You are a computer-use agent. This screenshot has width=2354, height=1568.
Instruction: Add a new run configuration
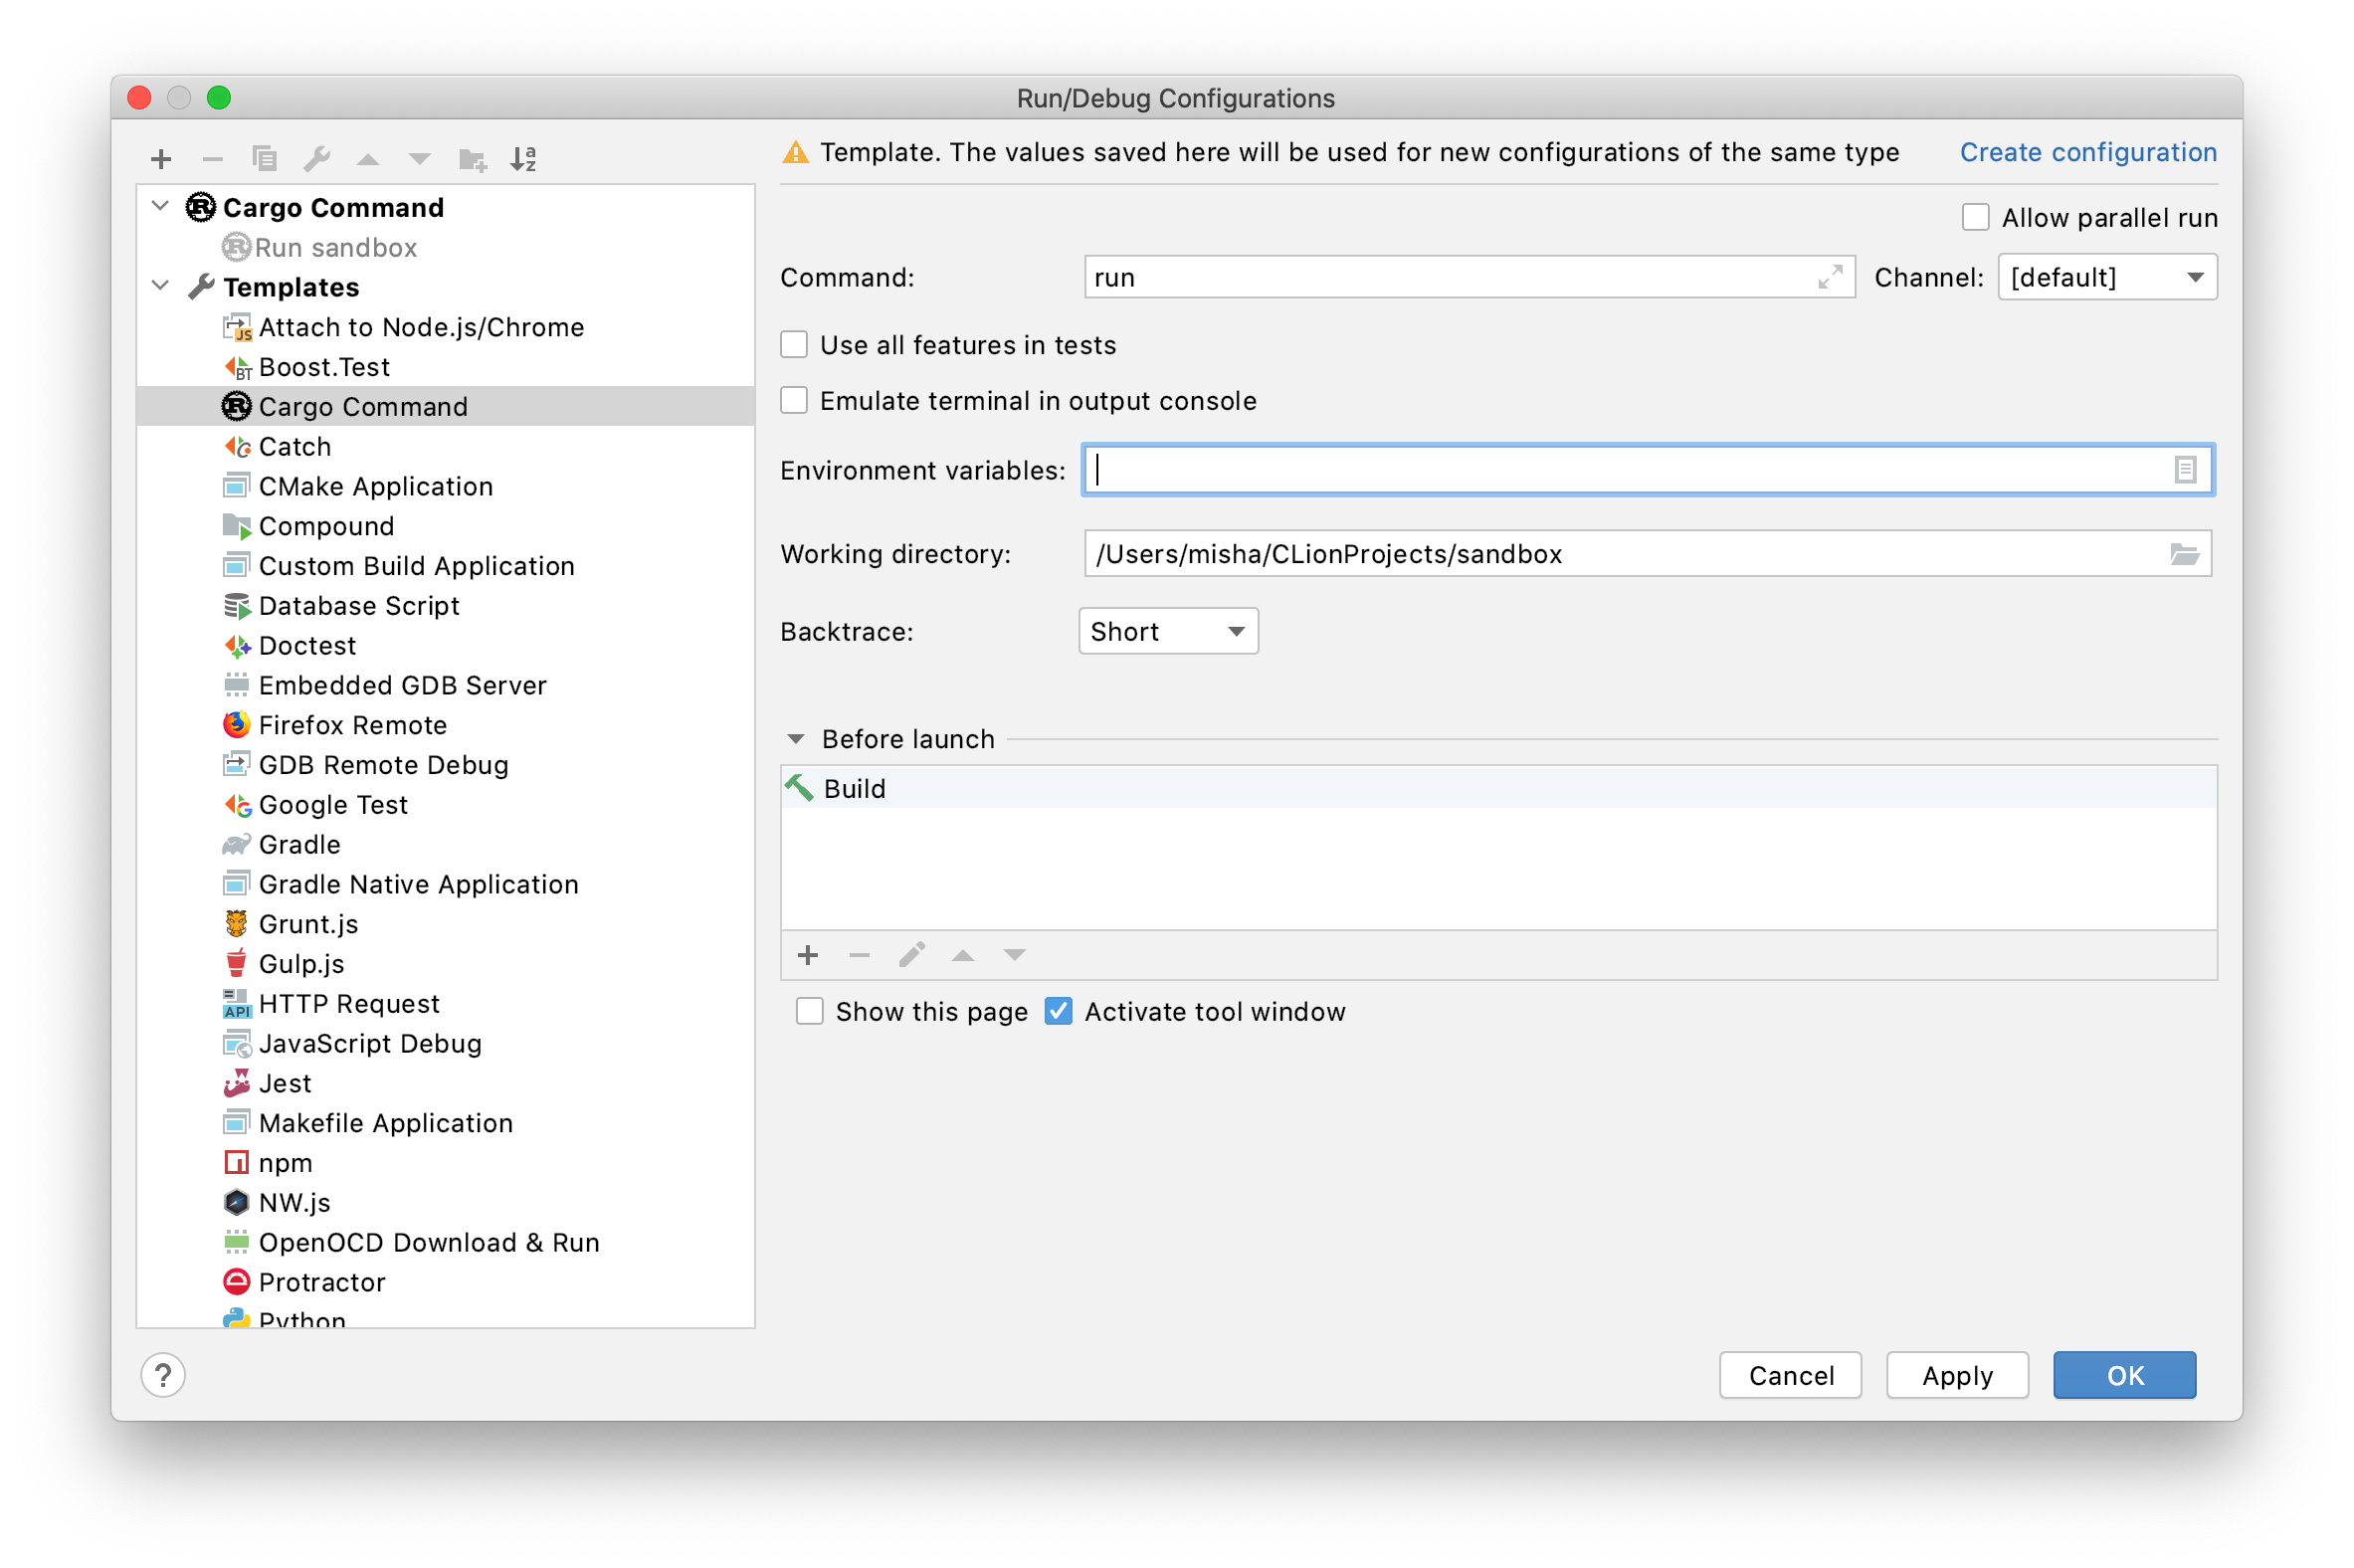pyautogui.click(x=159, y=158)
